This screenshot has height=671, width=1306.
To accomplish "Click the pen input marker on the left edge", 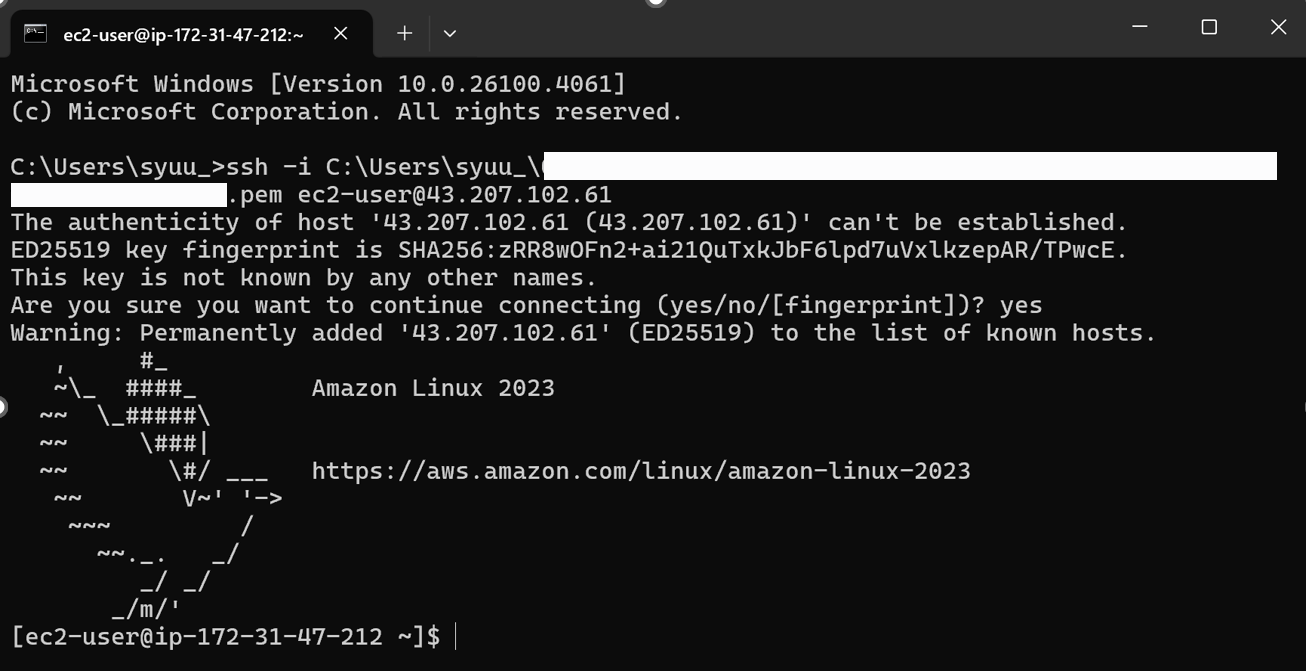I will [x=4, y=406].
